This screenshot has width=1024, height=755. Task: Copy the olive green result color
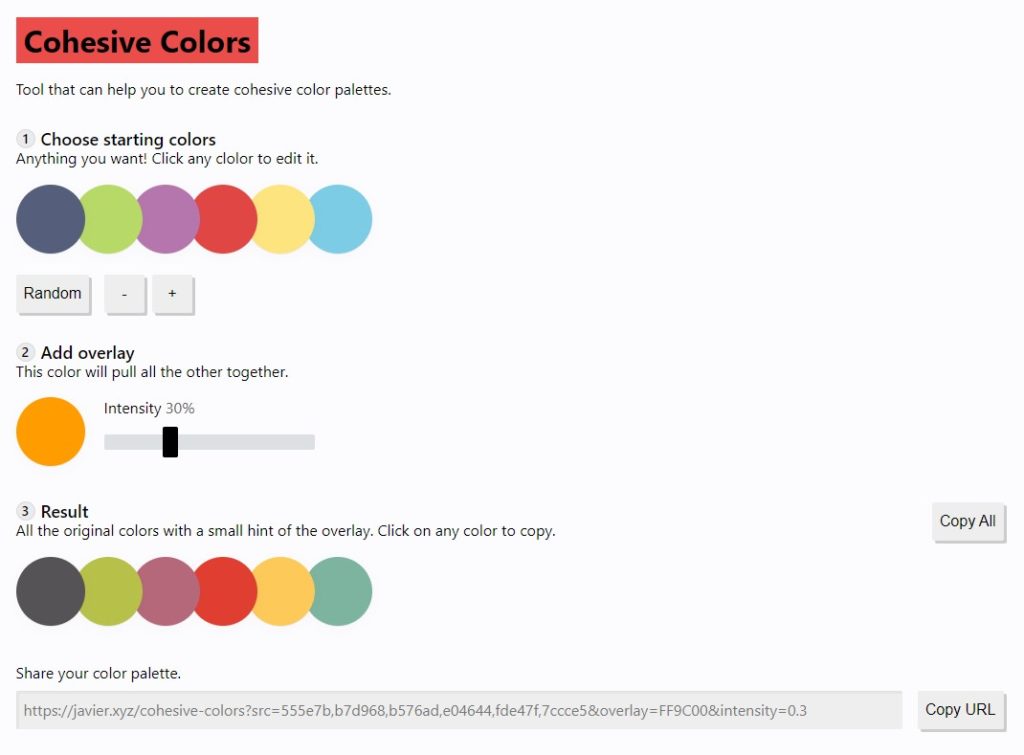pos(107,590)
